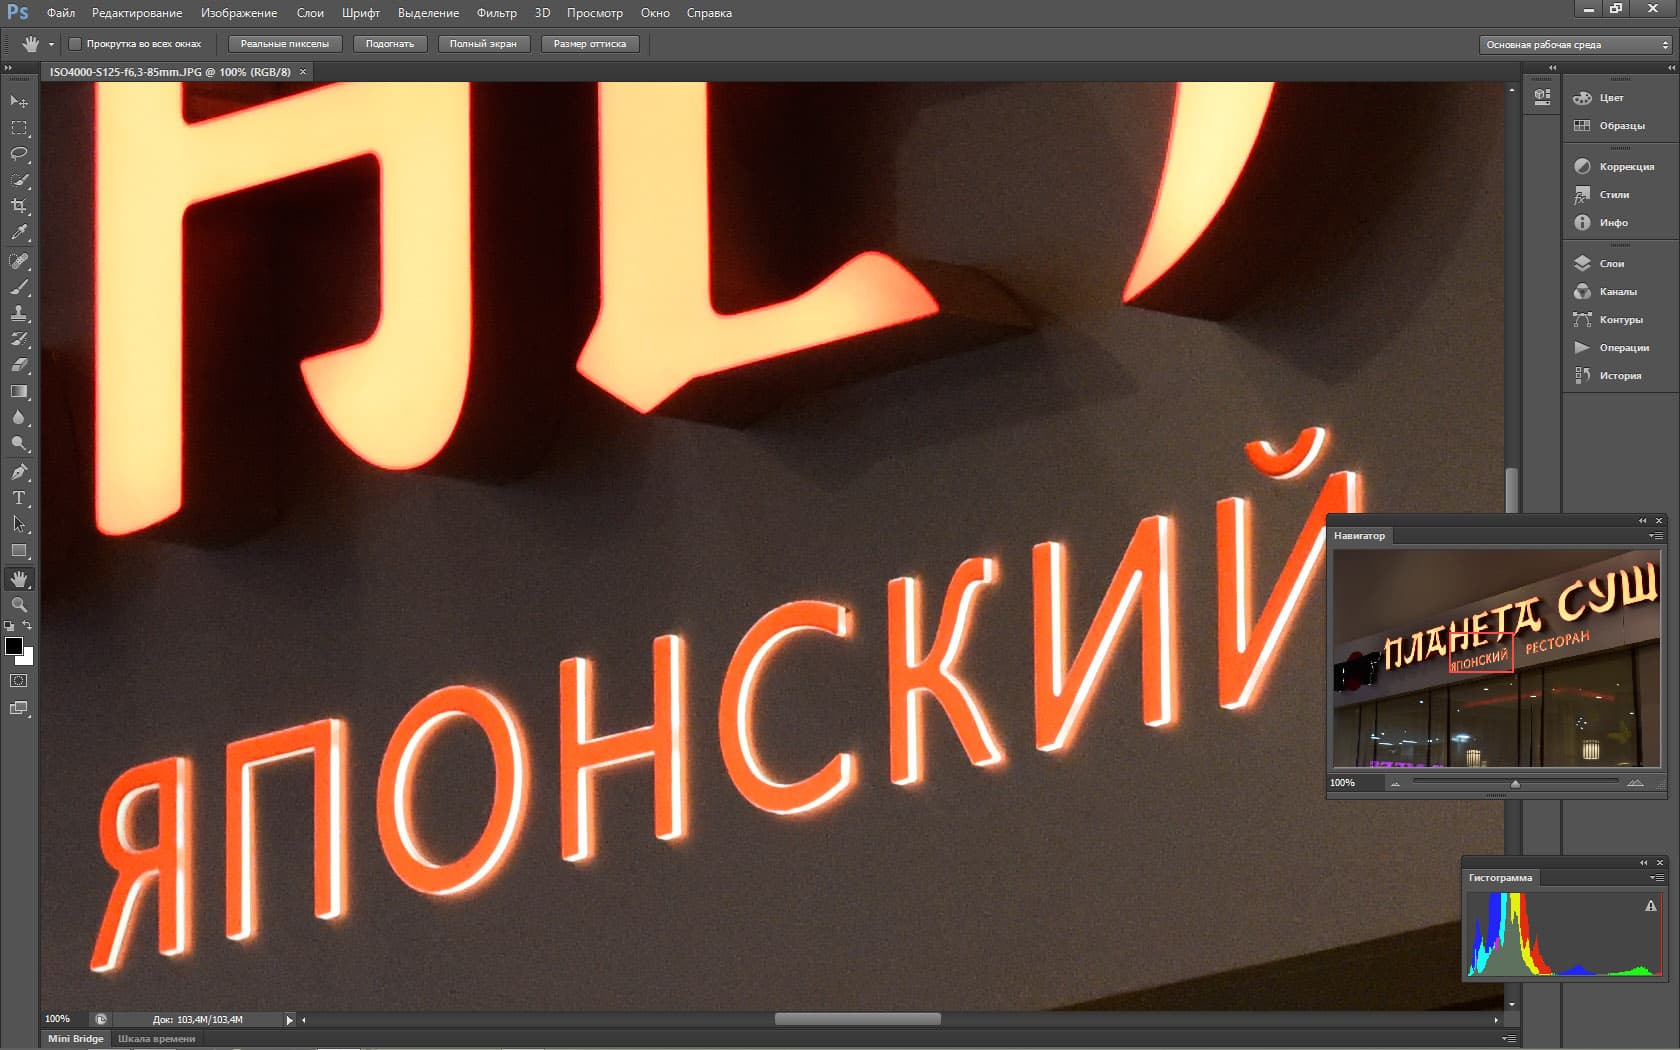Collapse the Гистограмма panel to icons

coord(1643,863)
